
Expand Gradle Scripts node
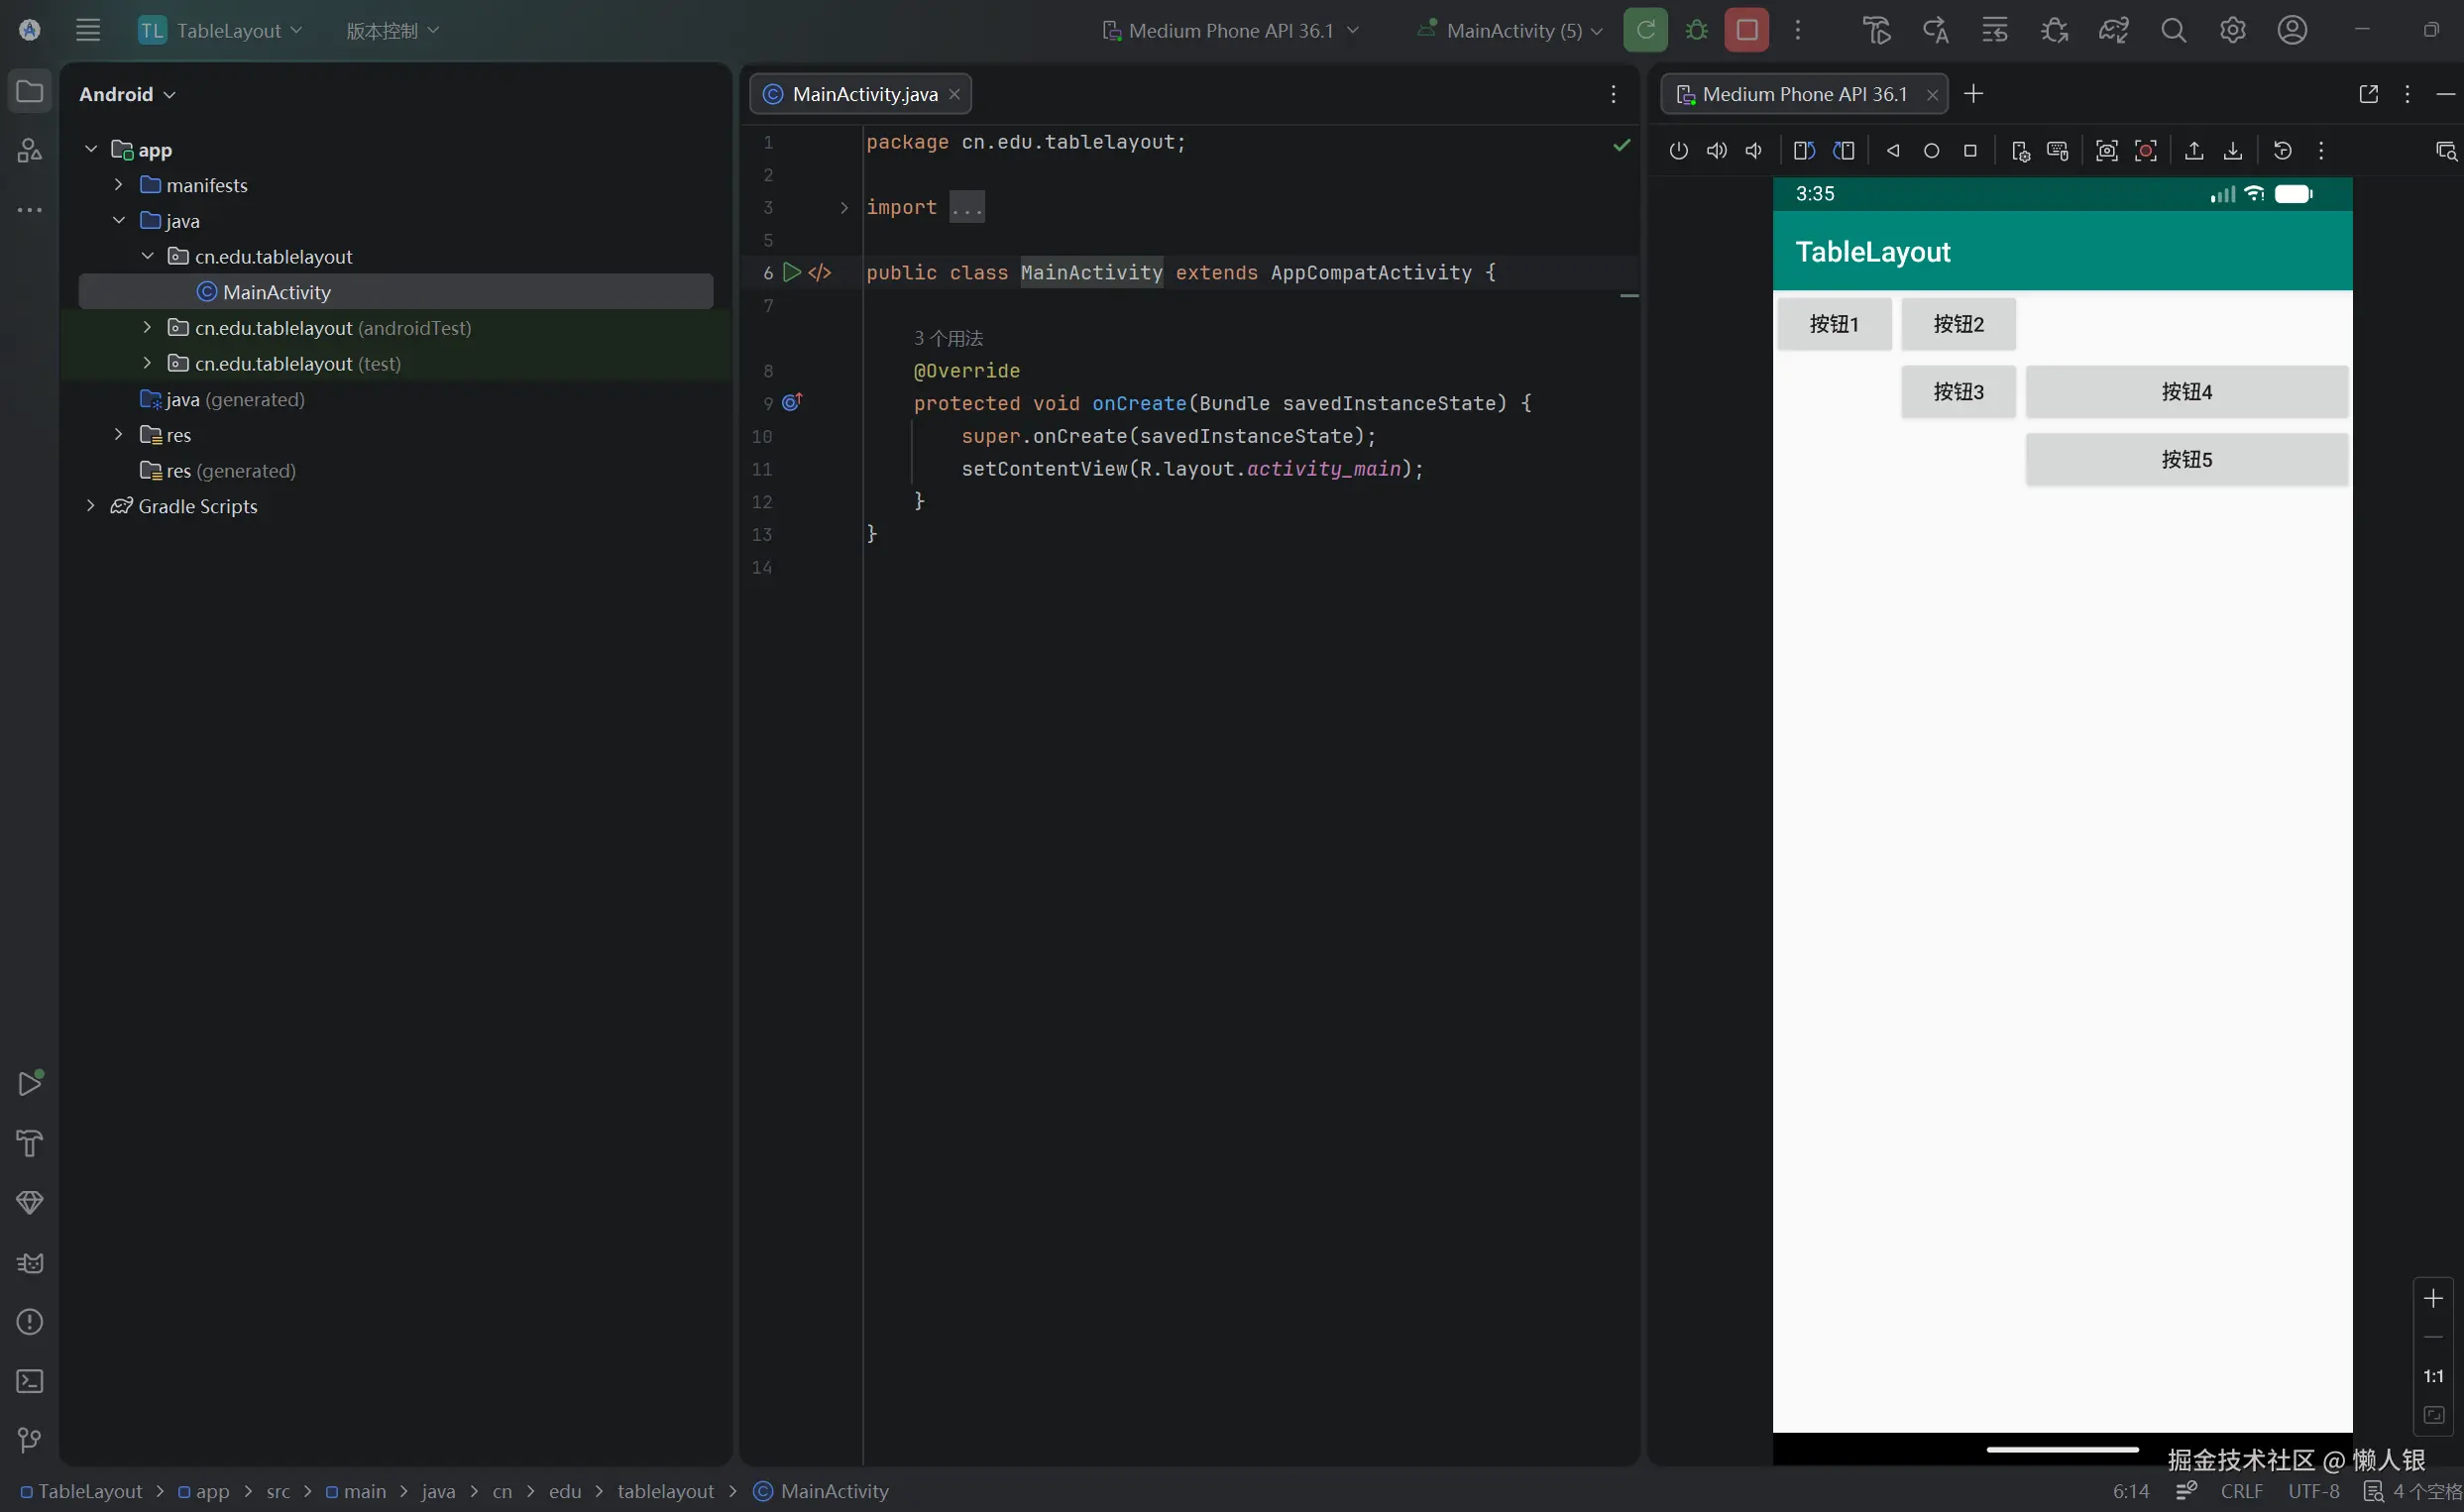pos(91,506)
